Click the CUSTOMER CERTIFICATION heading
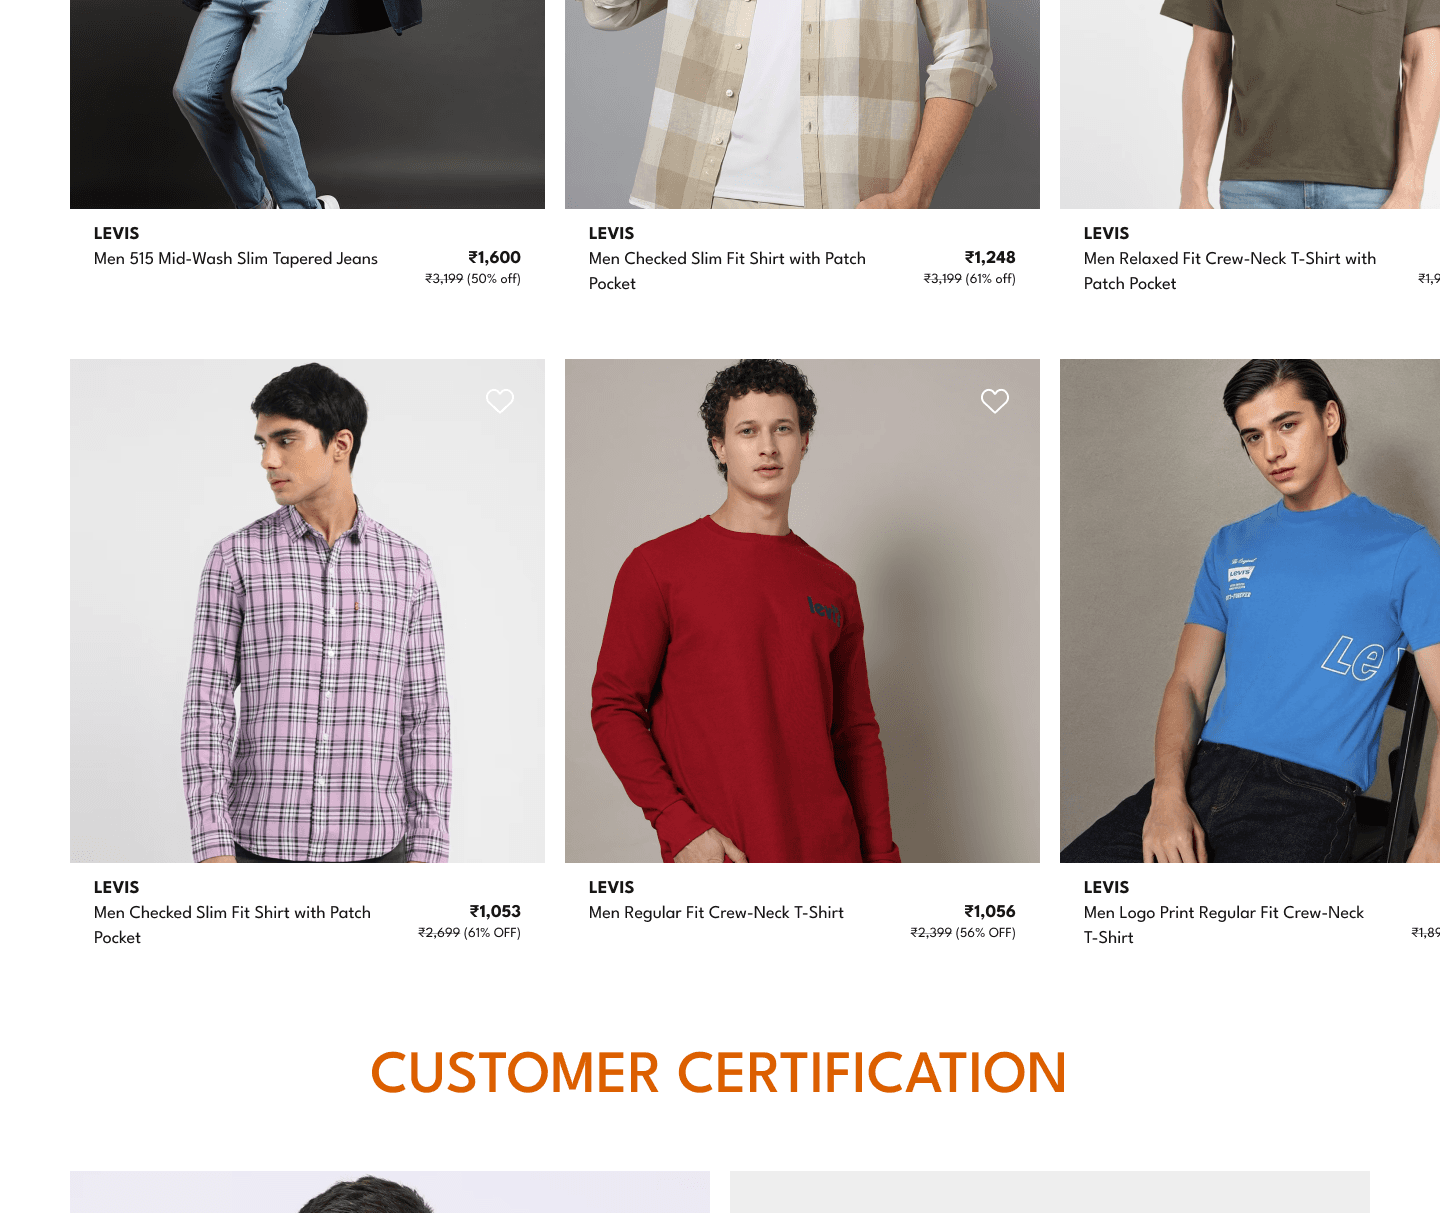 tap(719, 1073)
